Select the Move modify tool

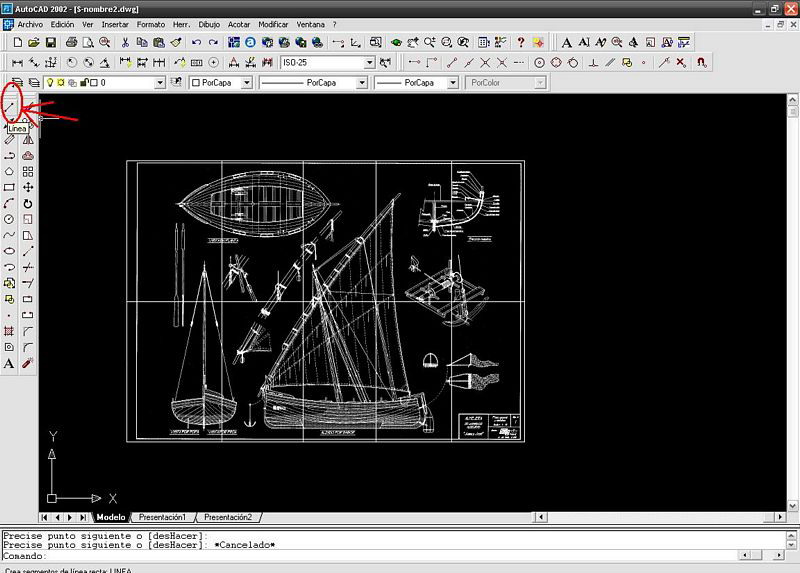point(28,187)
